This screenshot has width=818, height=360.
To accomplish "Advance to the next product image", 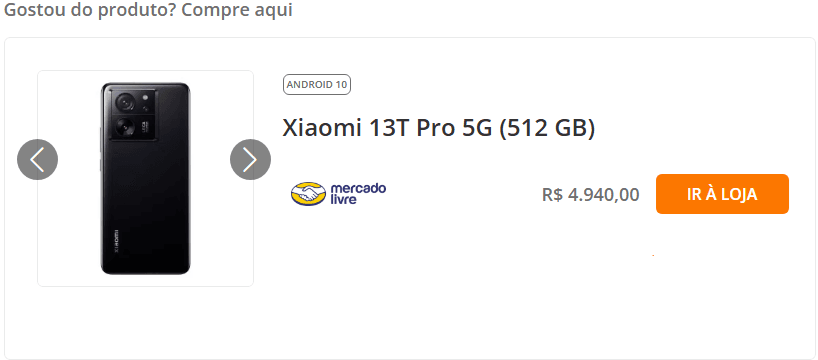I will click(250, 160).
